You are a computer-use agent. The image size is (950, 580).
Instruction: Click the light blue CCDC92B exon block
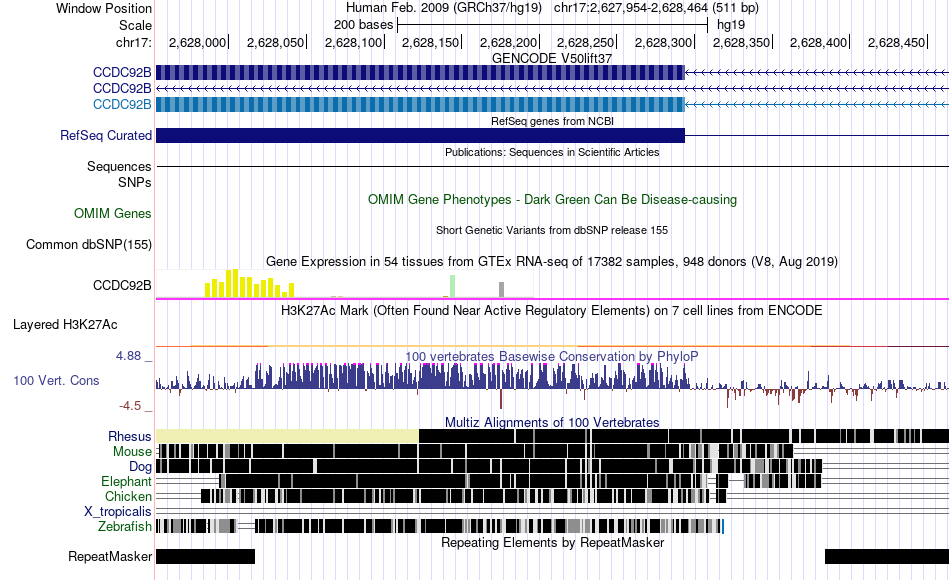coord(420,104)
